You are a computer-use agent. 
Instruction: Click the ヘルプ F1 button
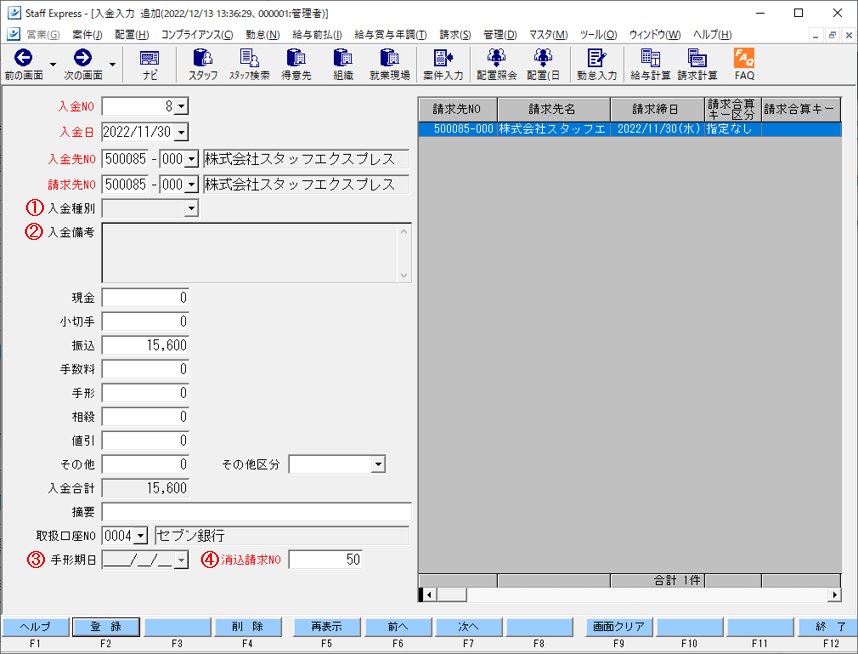pyautogui.click(x=36, y=627)
